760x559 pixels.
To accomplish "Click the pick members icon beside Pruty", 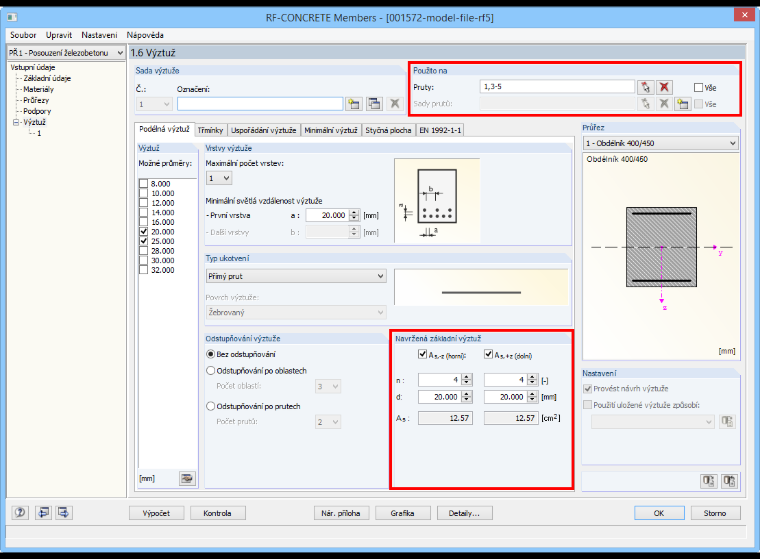I will click(x=645, y=87).
